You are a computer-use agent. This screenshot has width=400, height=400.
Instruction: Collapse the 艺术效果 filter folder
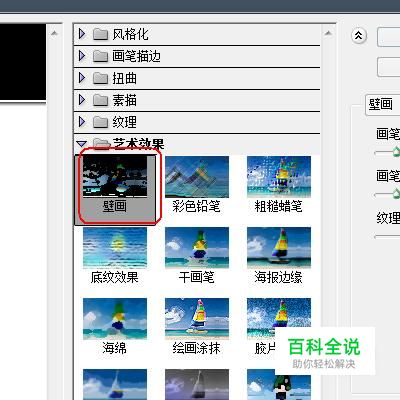82,144
